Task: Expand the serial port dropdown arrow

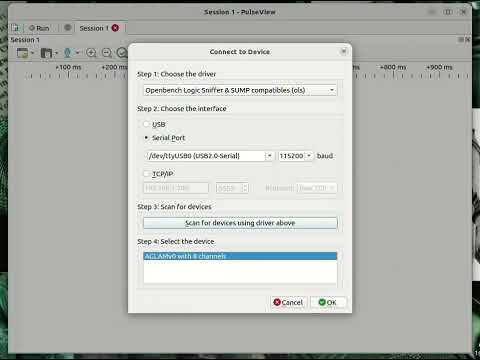Action: [269, 156]
